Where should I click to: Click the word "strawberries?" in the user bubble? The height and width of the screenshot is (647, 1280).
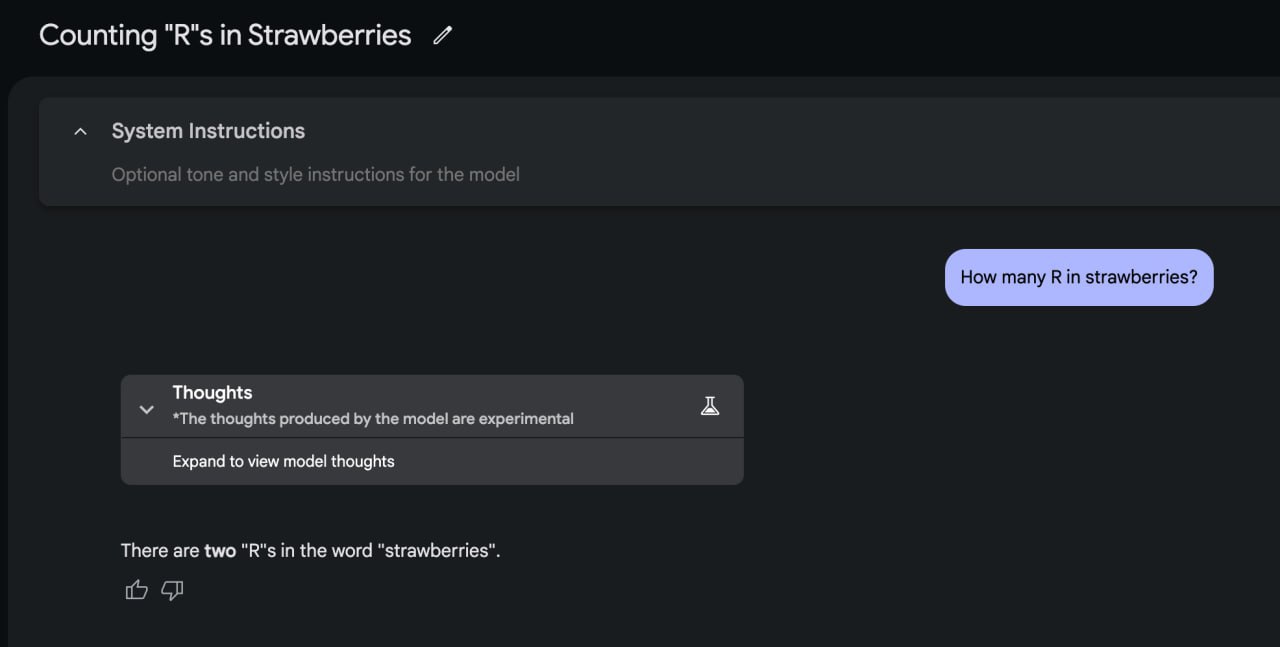[x=1141, y=277]
